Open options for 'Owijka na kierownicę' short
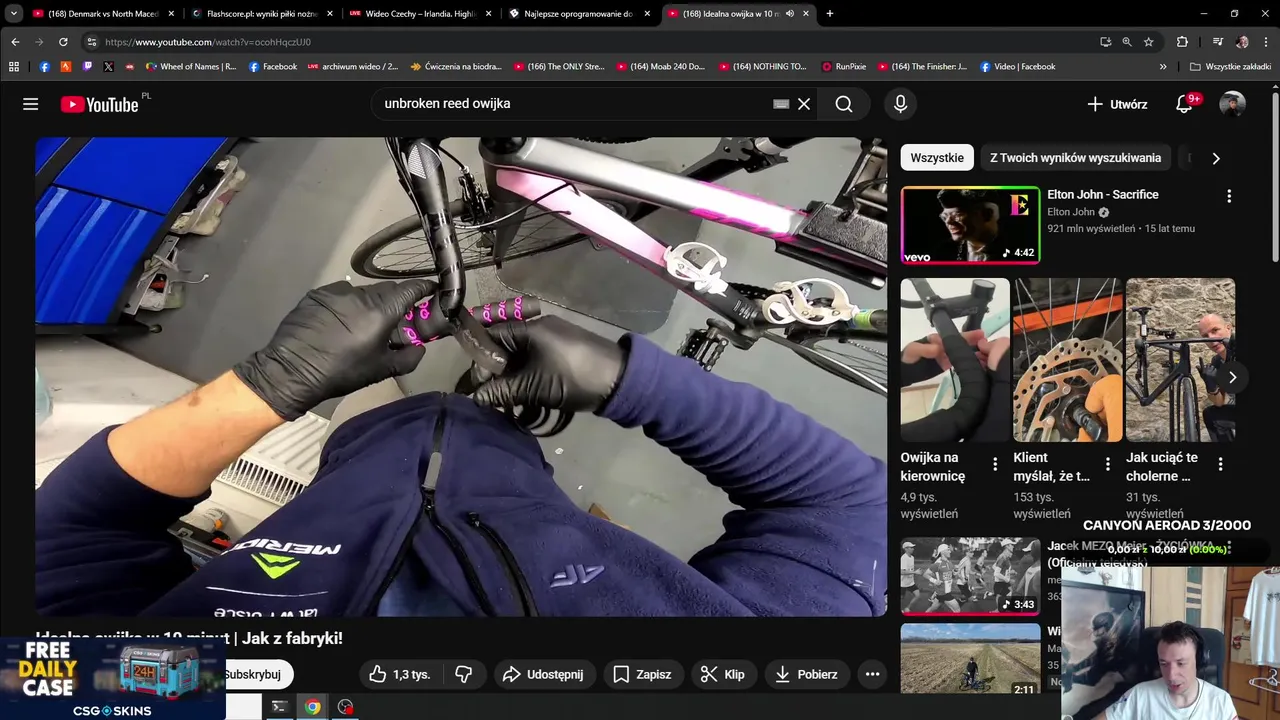Viewport: 1280px width, 720px height. [995, 464]
